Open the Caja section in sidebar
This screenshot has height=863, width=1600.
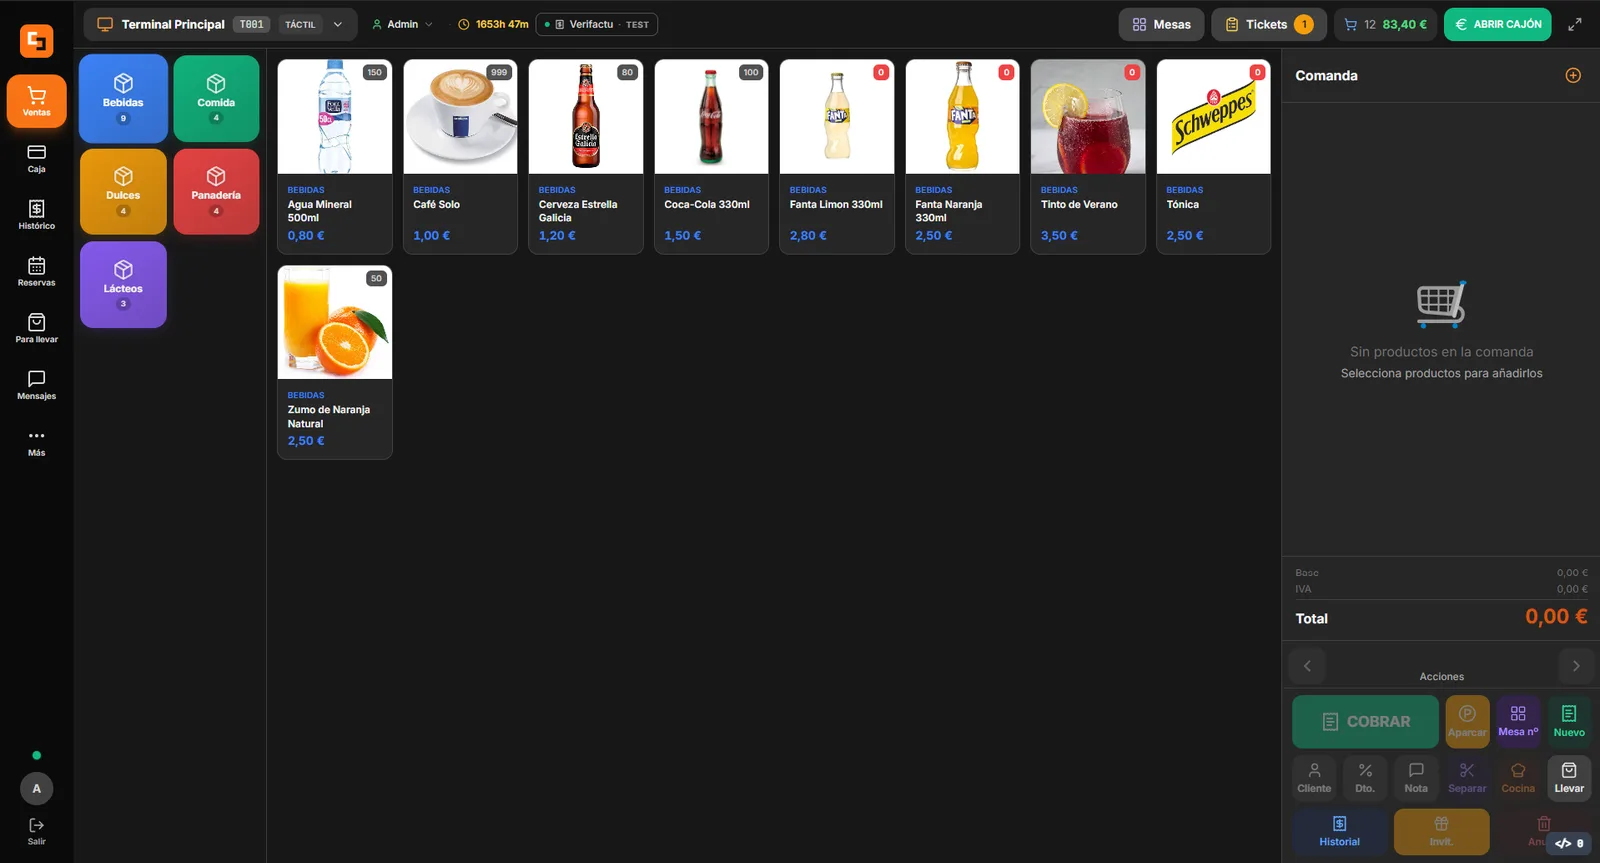click(36, 158)
